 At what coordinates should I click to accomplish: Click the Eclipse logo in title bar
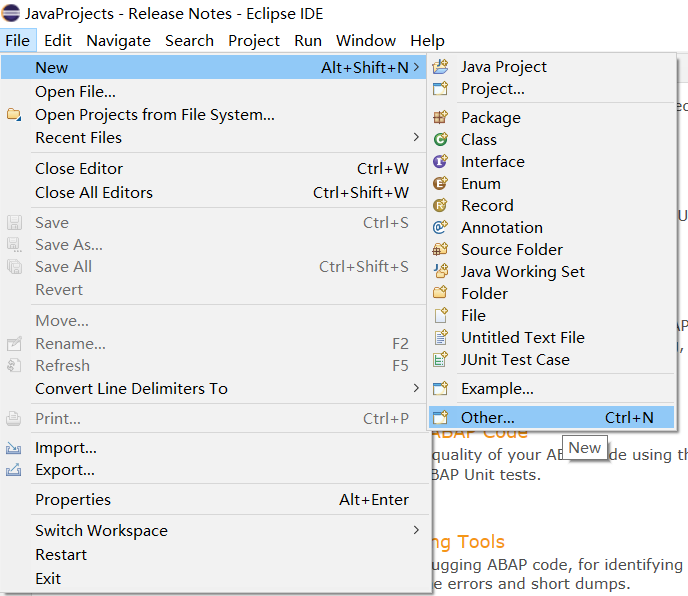pyautogui.click(x=11, y=13)
